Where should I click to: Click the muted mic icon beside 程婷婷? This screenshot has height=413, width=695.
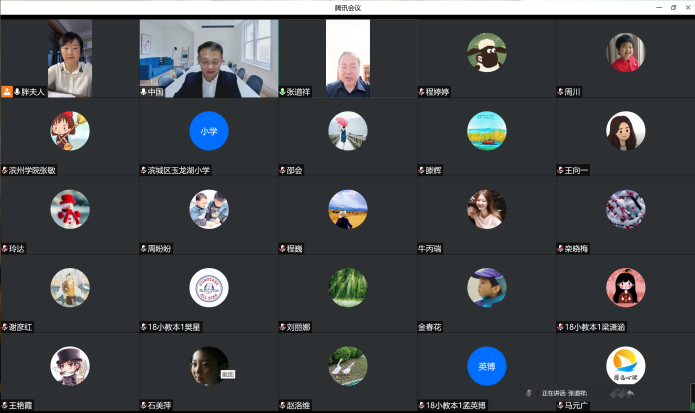click(x=422, y=91)
